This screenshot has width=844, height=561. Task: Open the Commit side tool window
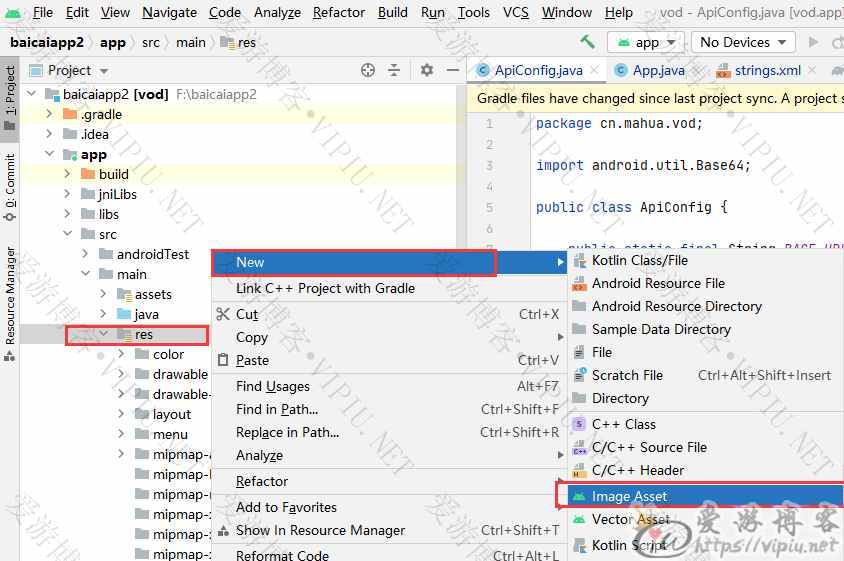[10, 187]
